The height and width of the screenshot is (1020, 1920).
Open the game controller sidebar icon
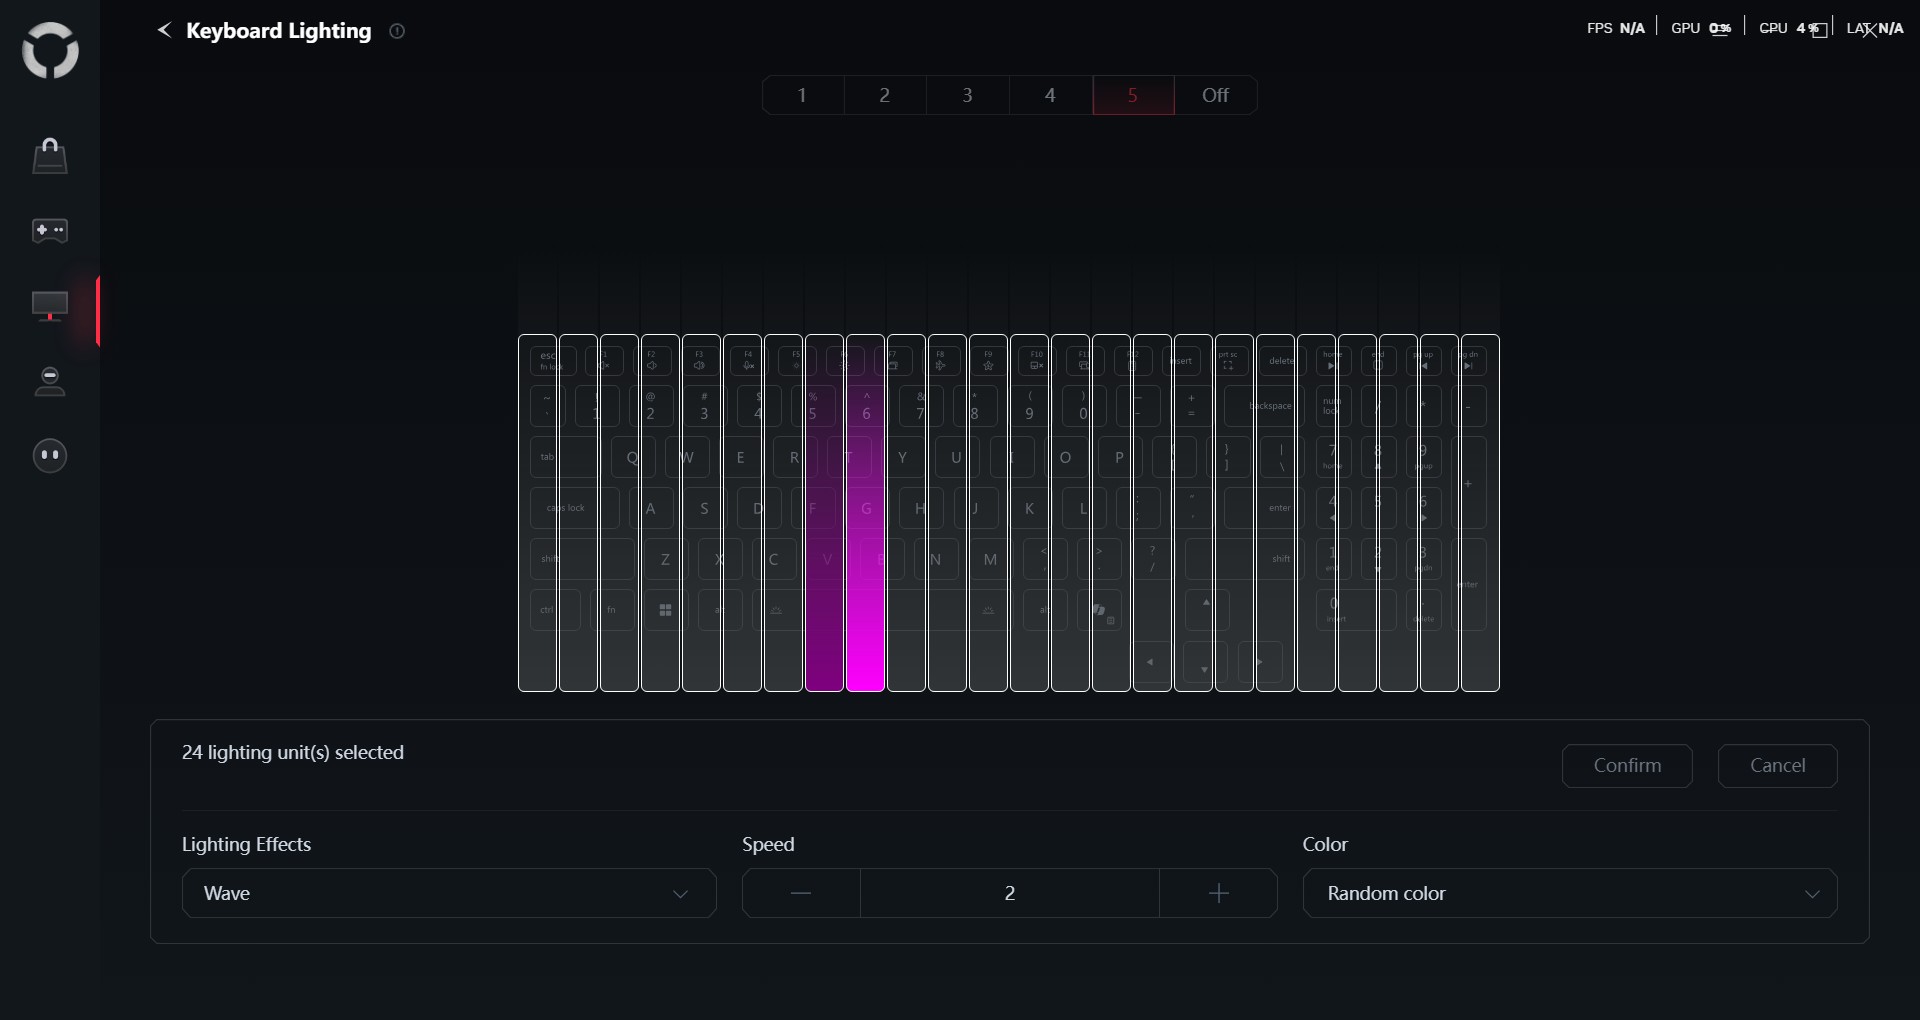pyautogui.click(x=50, y=231)
